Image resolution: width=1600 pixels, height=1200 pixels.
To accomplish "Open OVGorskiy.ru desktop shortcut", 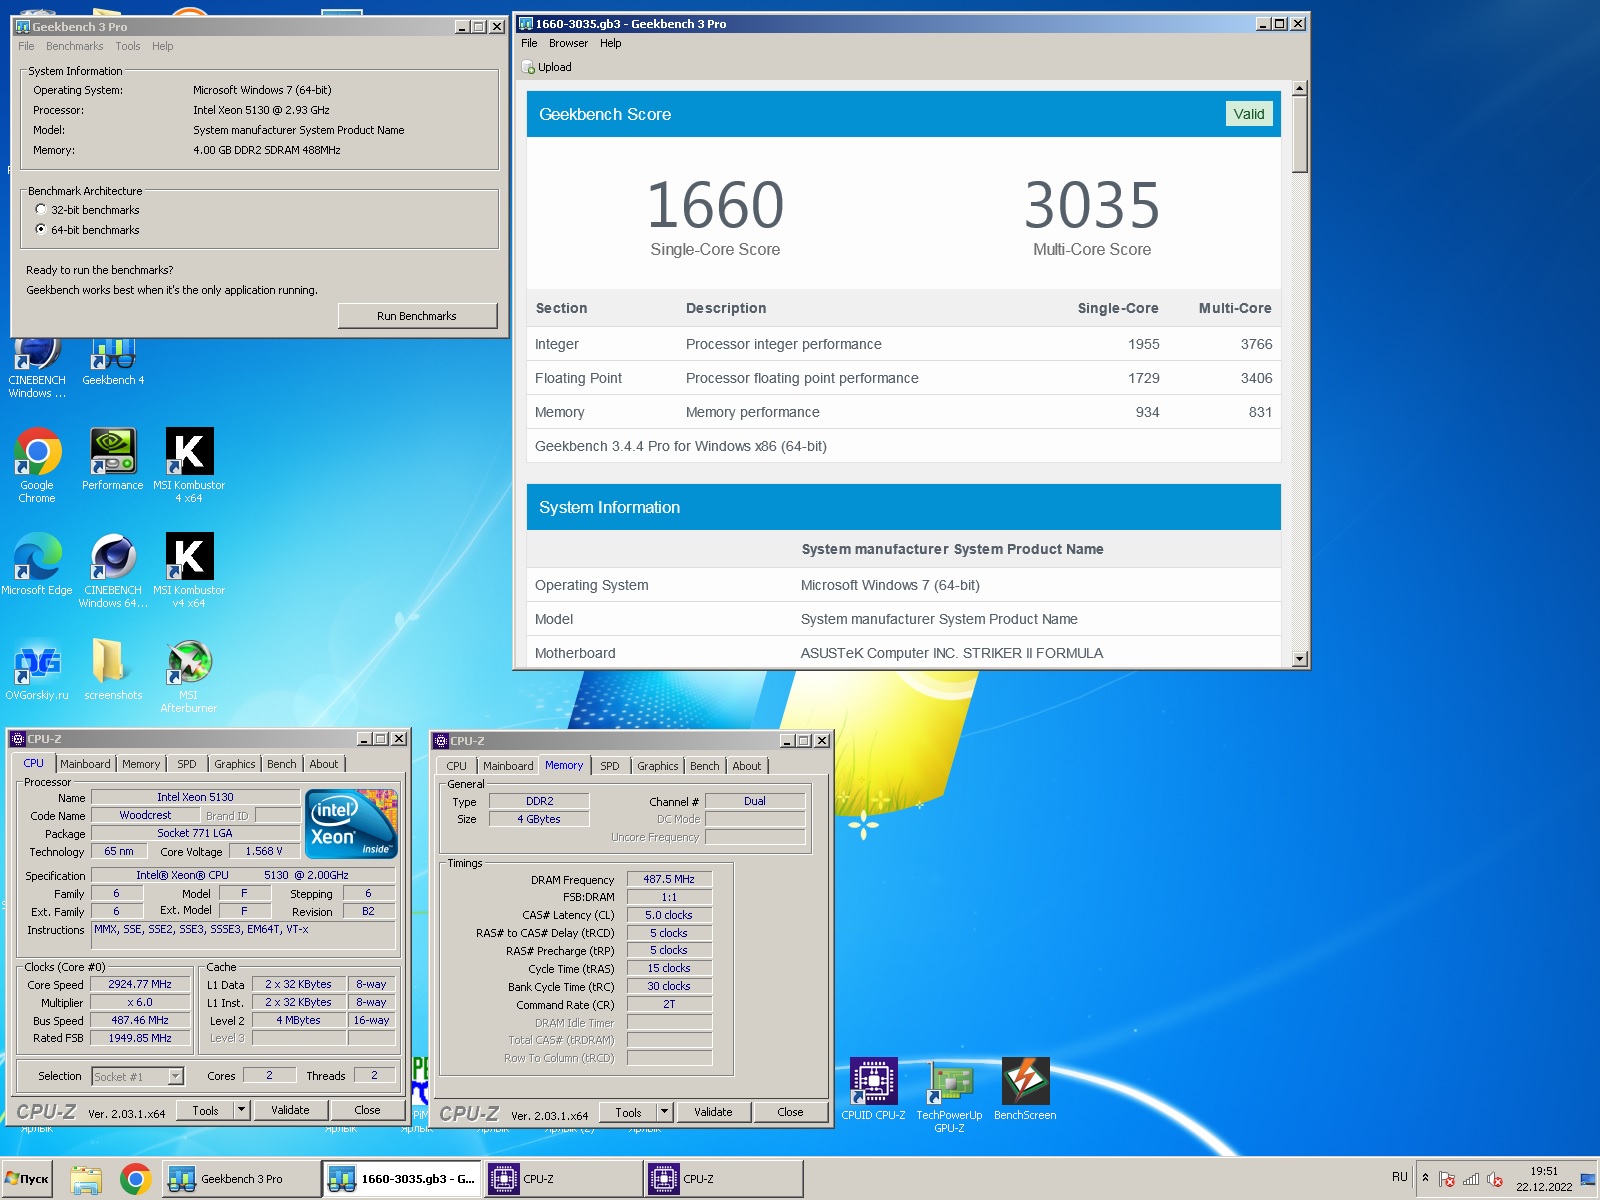I will pos(37,669).
